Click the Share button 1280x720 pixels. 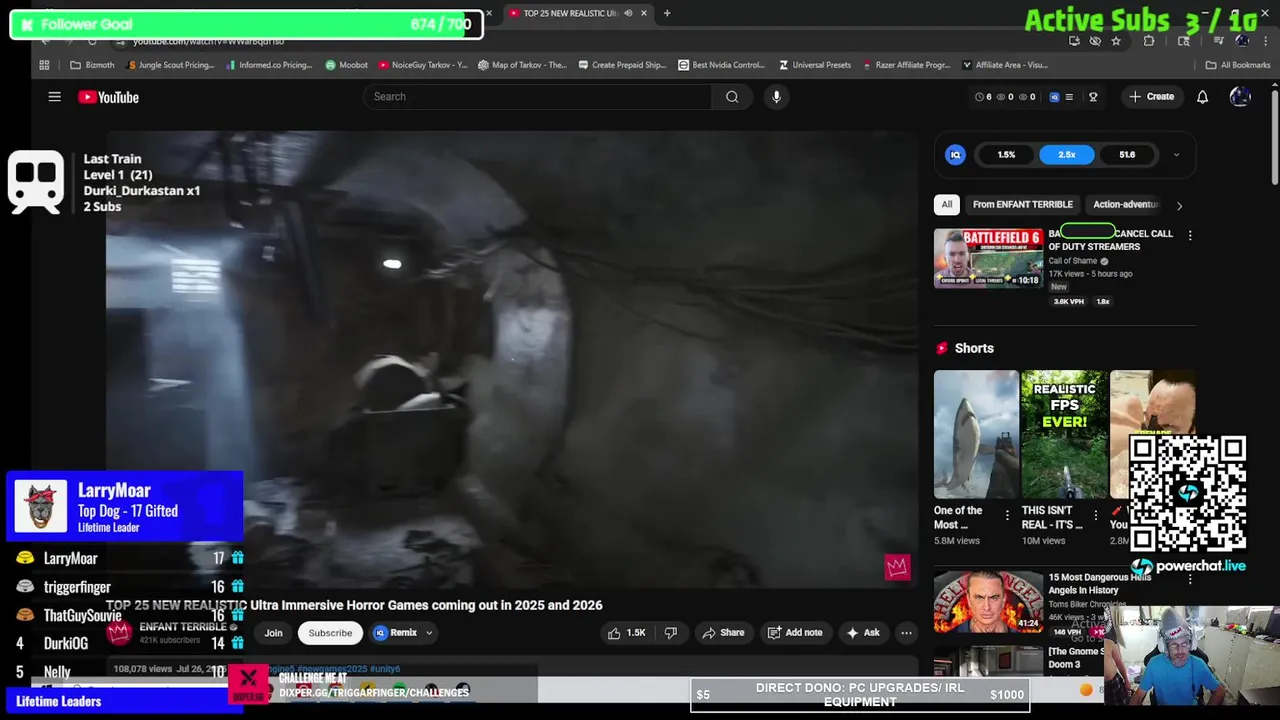(x=723, y=633)
